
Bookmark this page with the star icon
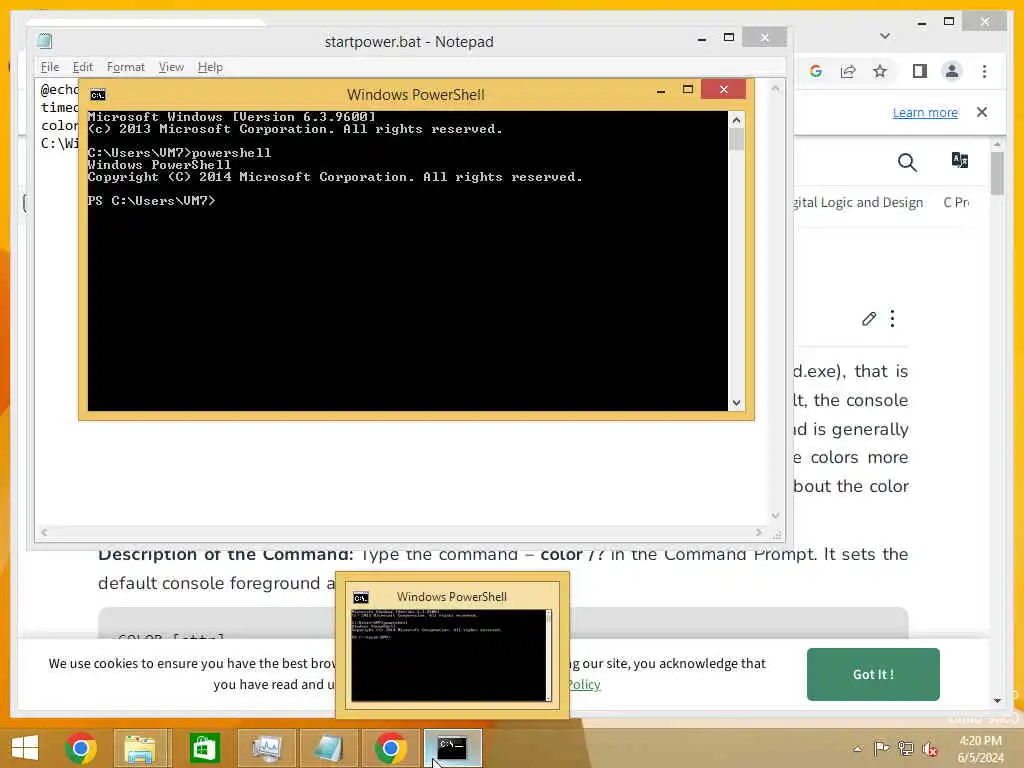click(x=880, y=71)
